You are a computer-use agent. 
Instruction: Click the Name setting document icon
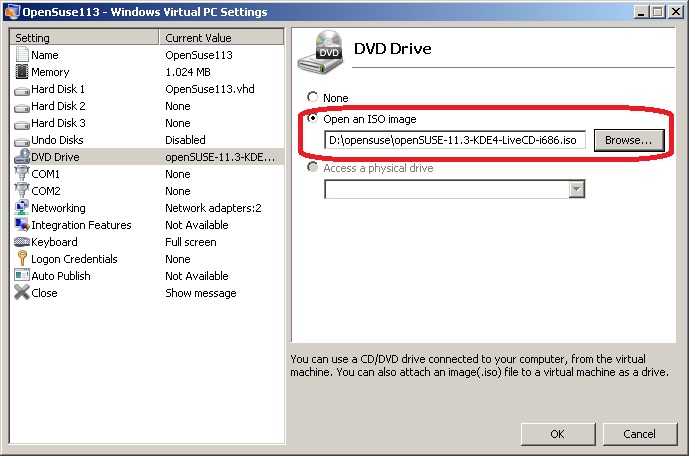(22, 55)
